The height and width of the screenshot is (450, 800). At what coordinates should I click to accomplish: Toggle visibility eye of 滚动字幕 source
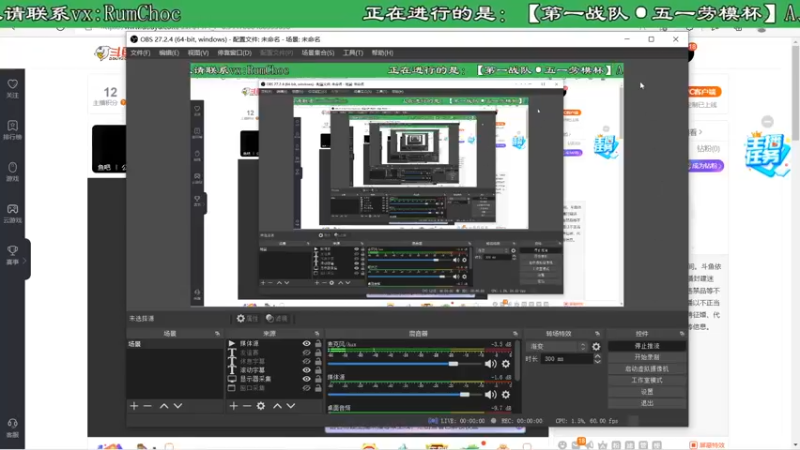[306, 370]
